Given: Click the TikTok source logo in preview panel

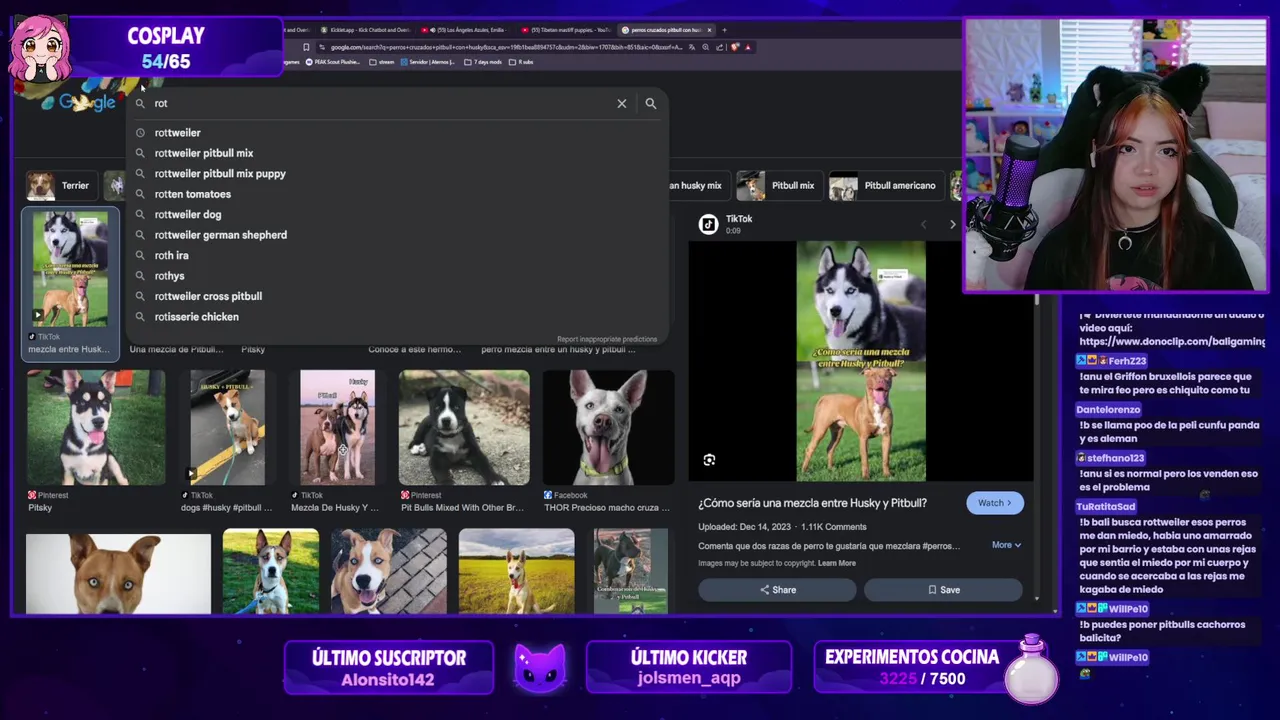Looking at the screenshot, I should [x=708, y=224].
